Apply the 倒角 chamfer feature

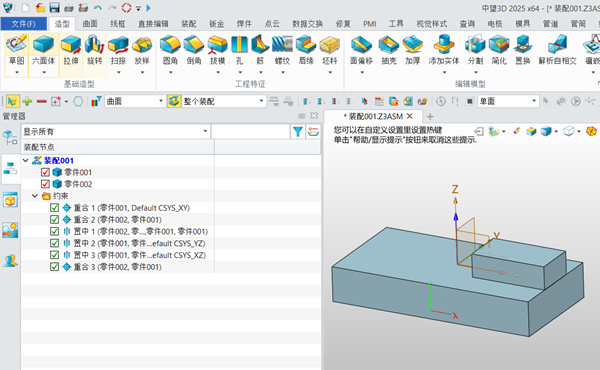click(x=194, y=50)
